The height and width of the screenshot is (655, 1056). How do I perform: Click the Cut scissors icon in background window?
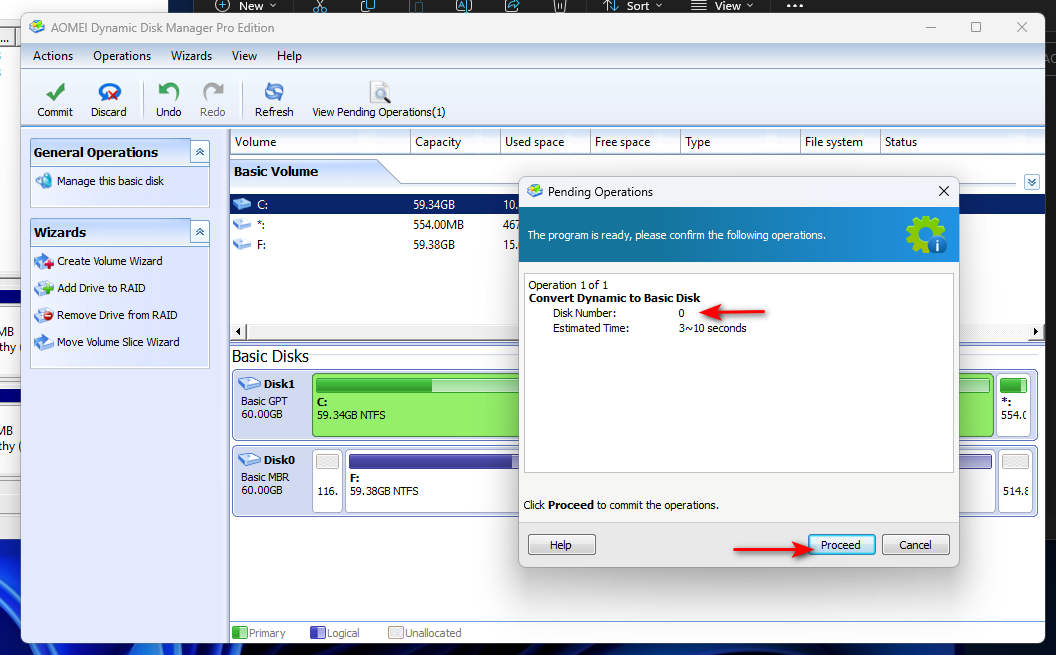(320, 6)
